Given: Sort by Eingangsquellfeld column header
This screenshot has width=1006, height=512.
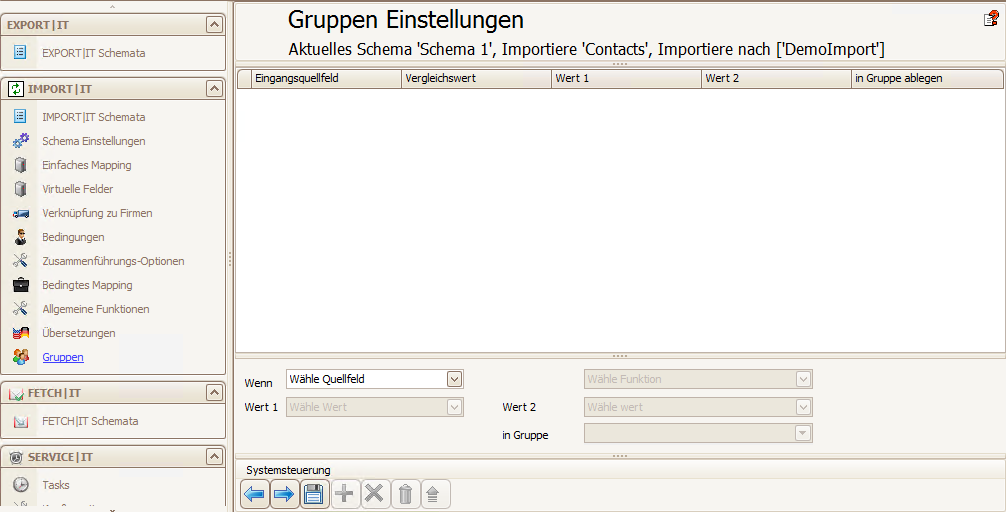Looking at the screenshot, I should (327, 78).
